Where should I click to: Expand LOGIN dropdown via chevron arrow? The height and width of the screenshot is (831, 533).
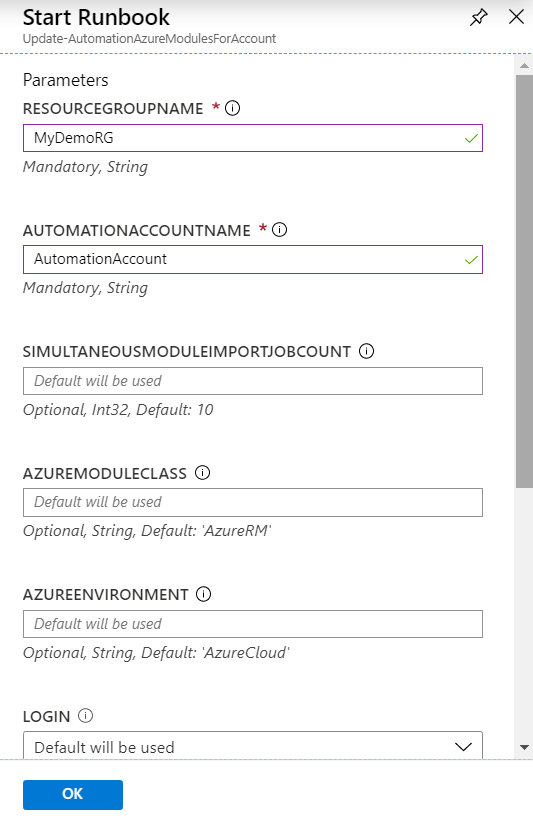pos(463,747)
